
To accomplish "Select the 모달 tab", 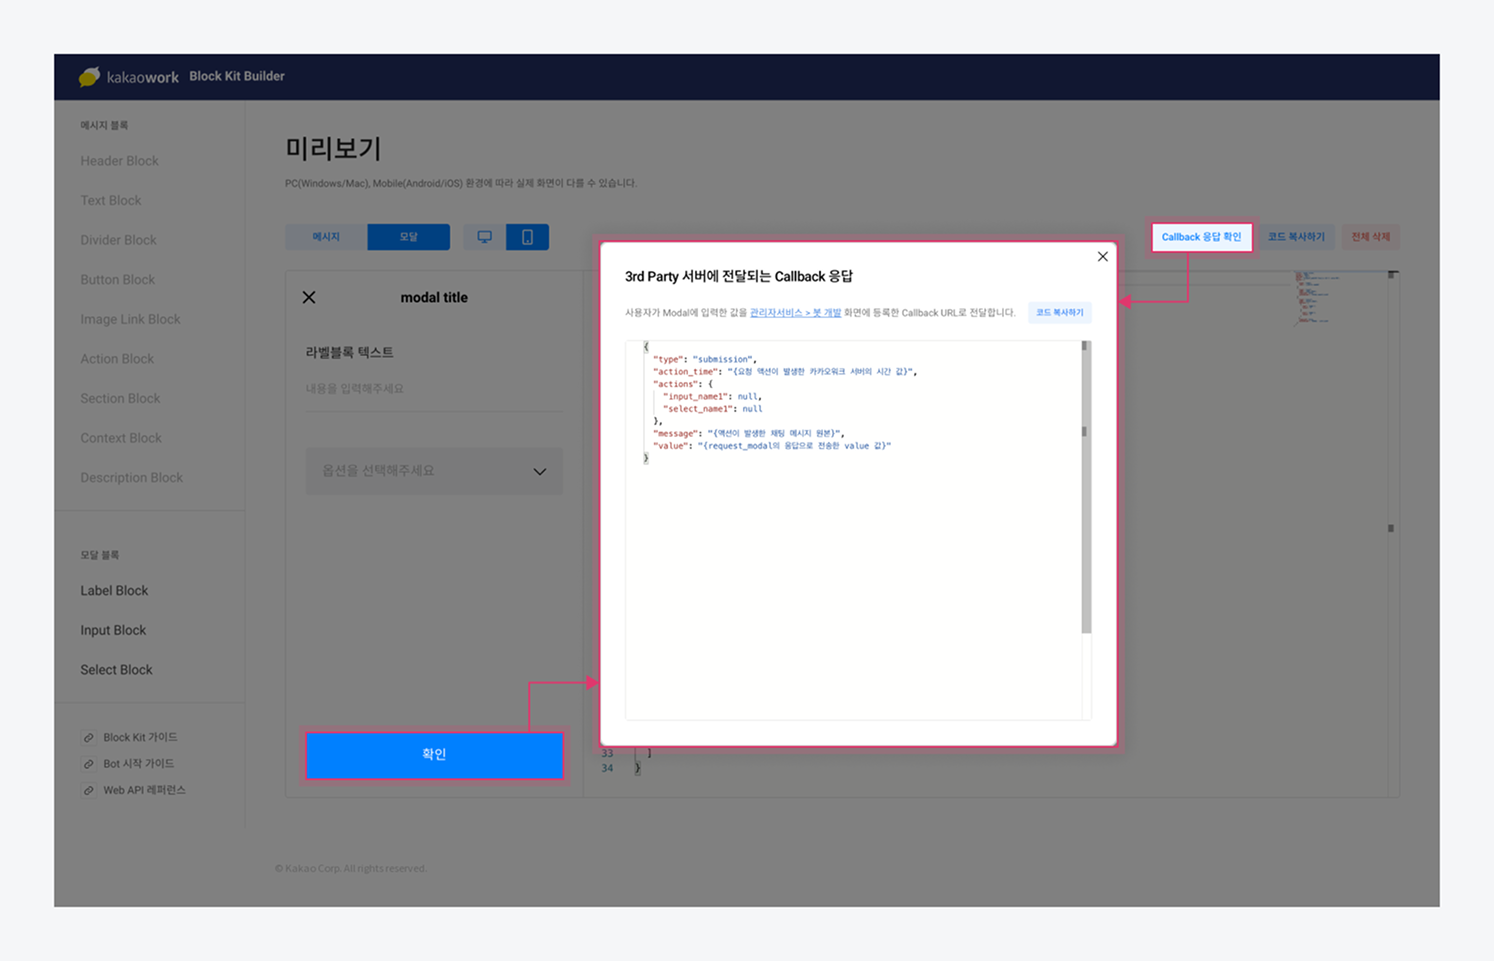I will [408, 237].
